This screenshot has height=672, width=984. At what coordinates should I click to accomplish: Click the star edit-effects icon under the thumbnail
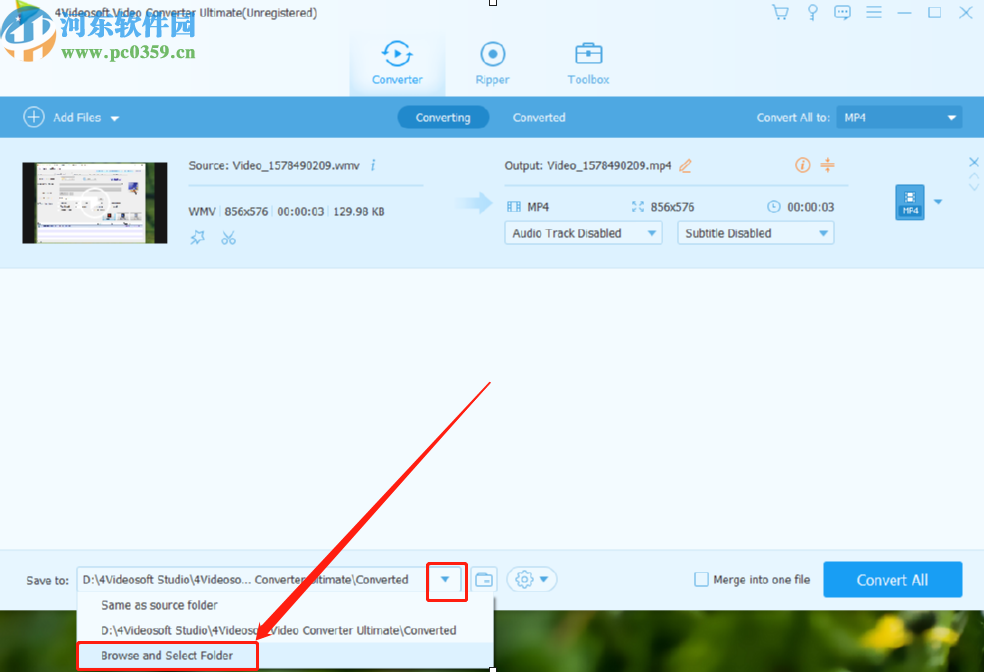198,237
